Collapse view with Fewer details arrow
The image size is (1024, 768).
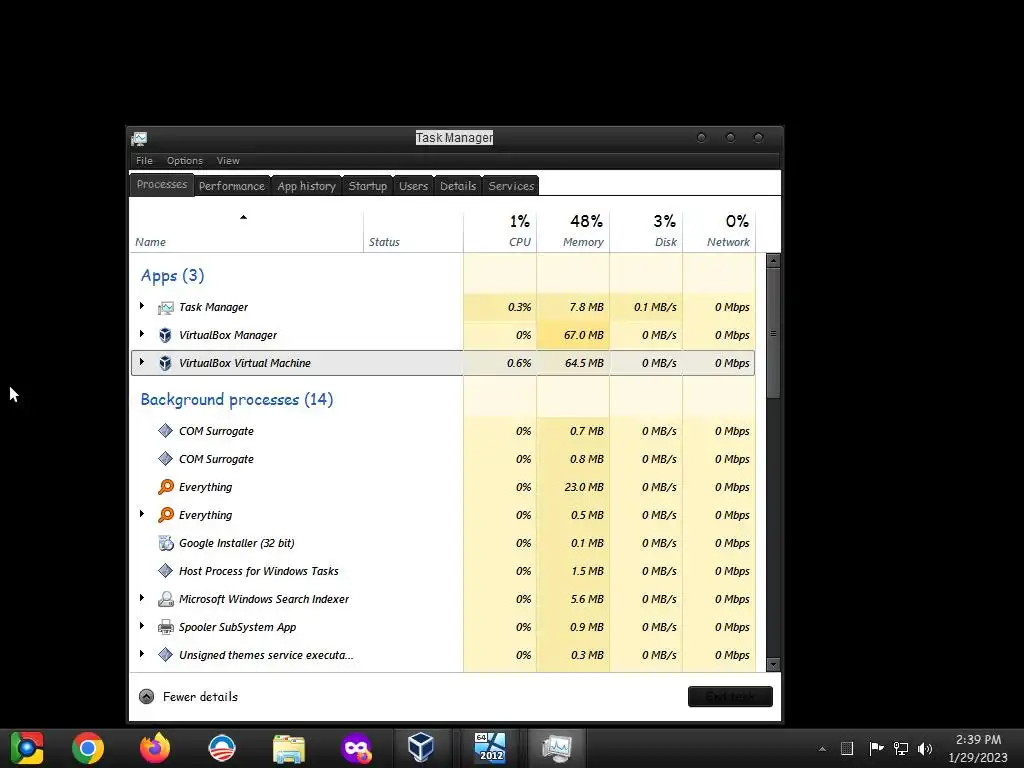click(147, 697)
